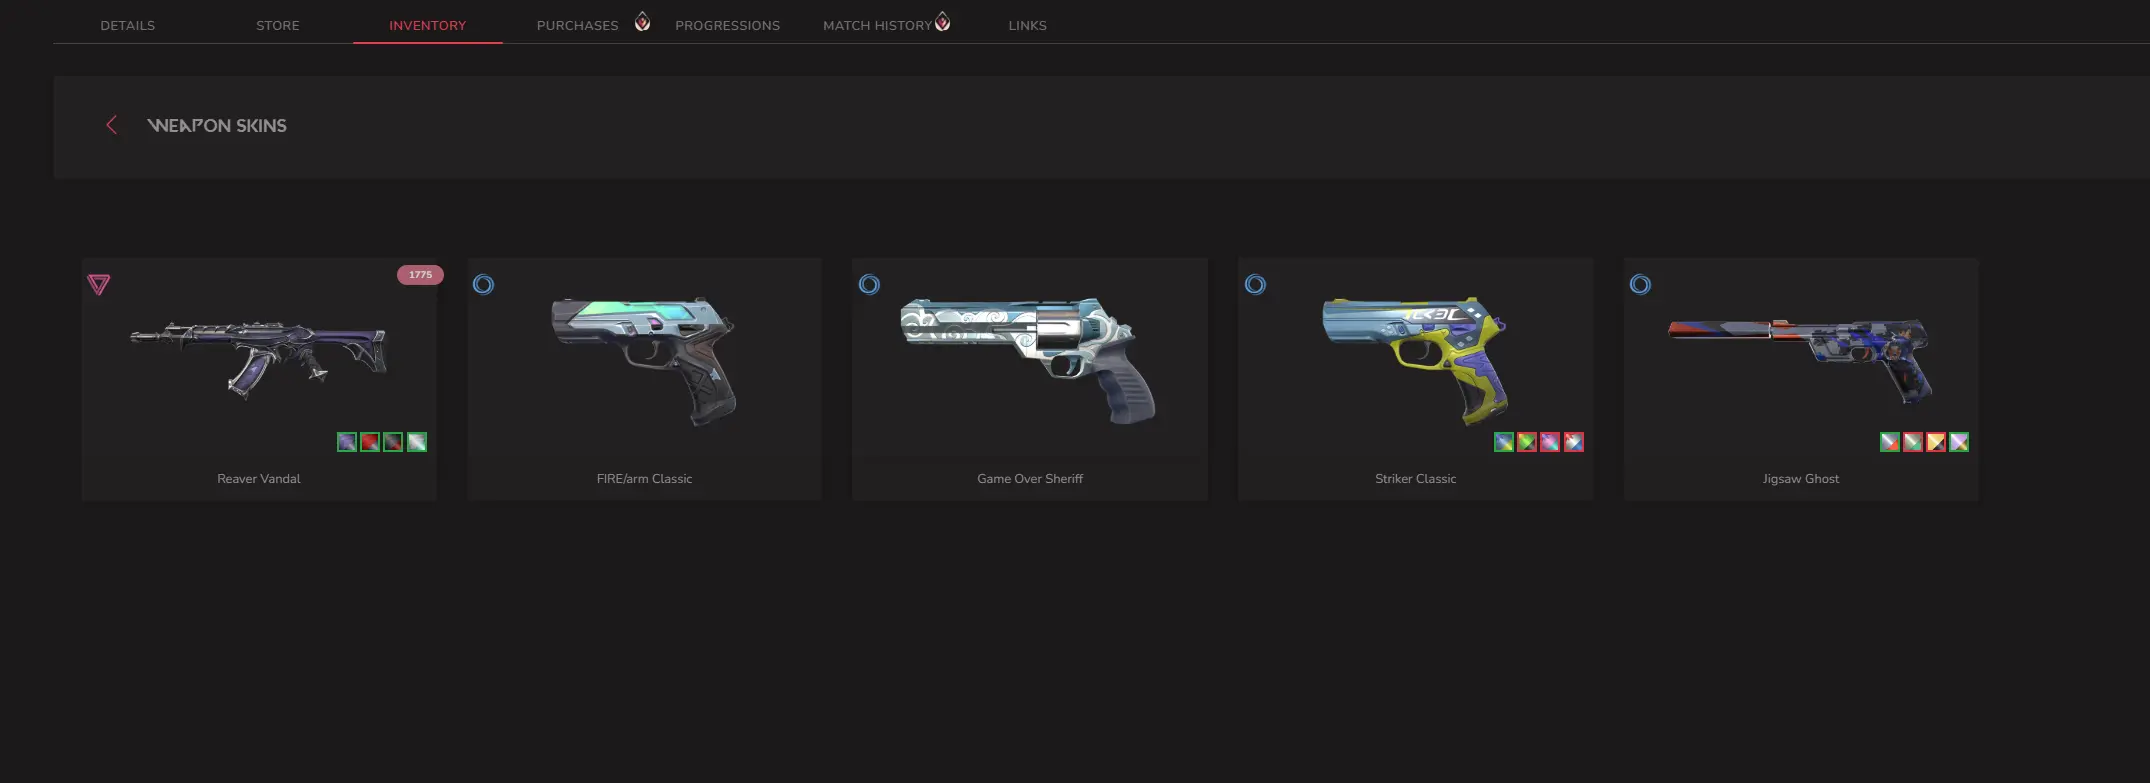This screenshot has width=2150, height=783.
Task: Go back using the red chevron arrow
Action: pyautogui.click(x=112, y=125)
